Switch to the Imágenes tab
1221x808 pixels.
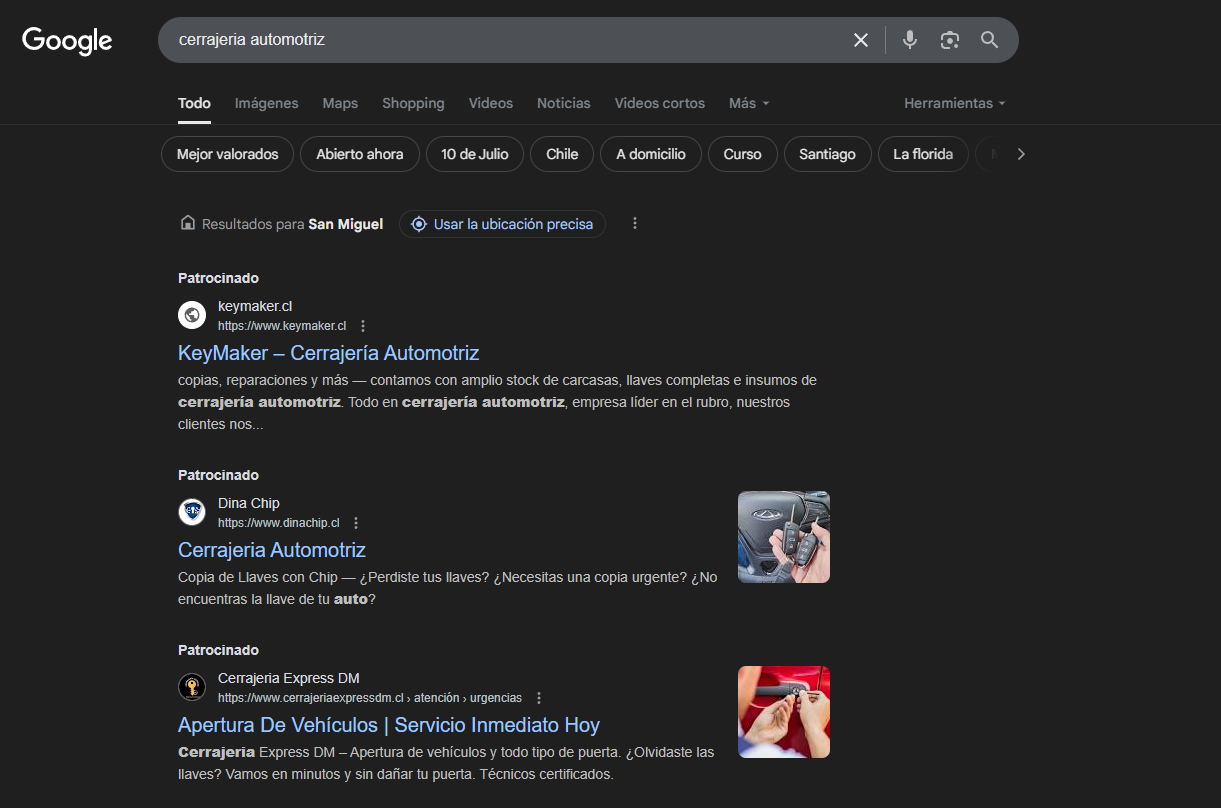(x=267, y=103)
